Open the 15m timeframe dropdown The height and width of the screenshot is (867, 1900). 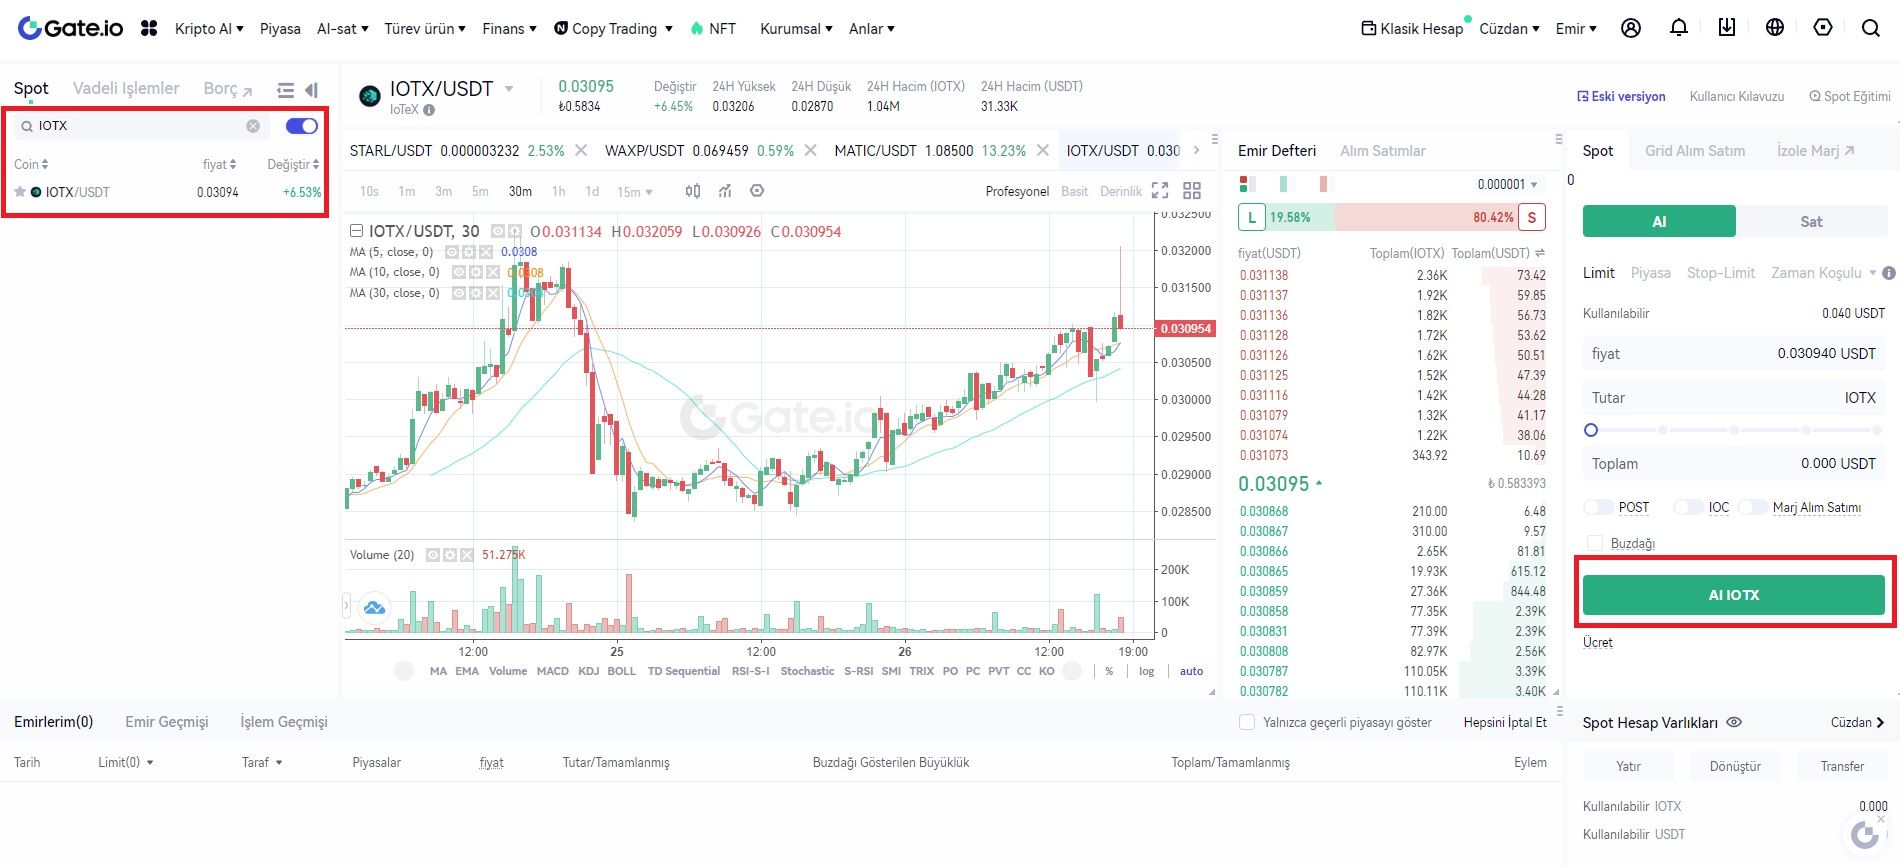tap(635, 192)
